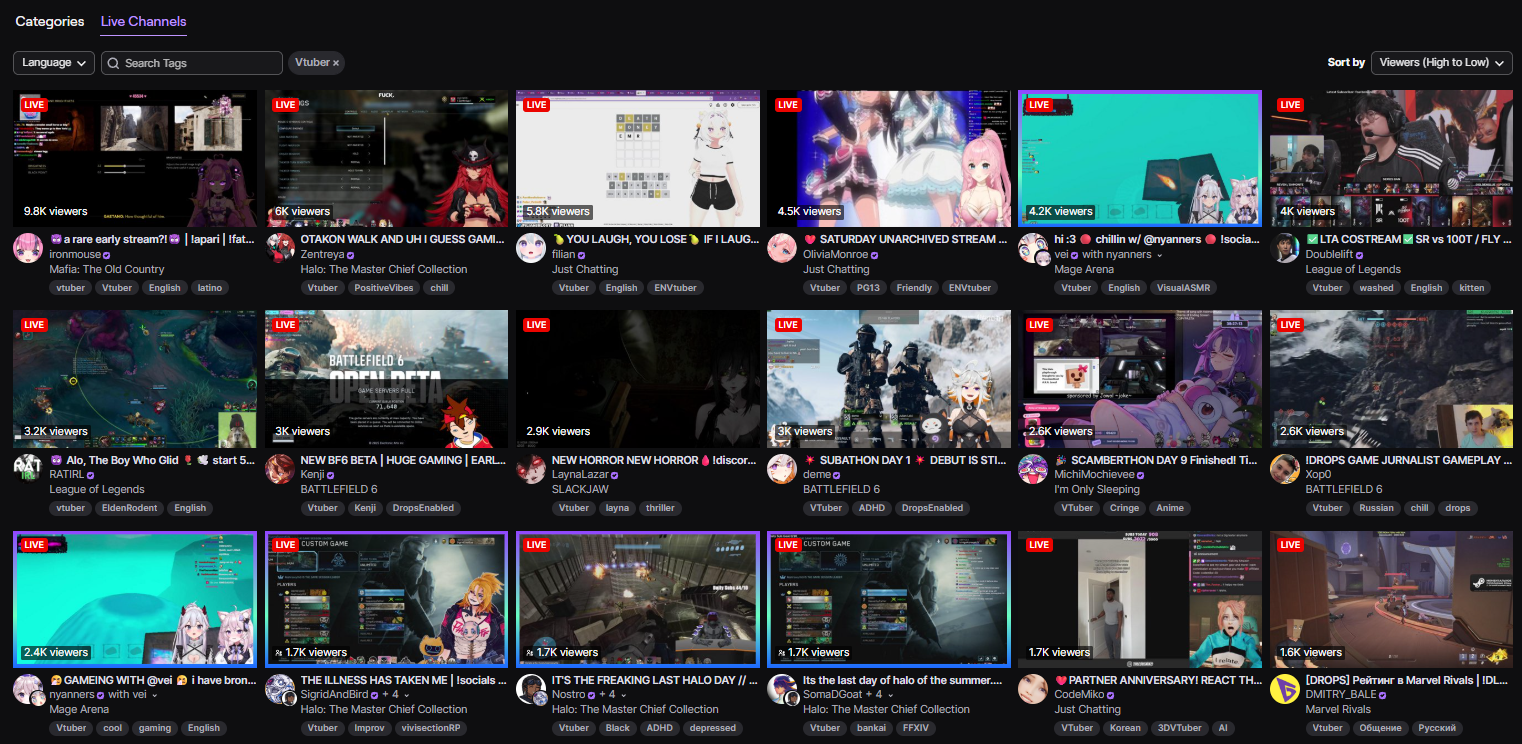Select the "thriller" tag
This screenshot has width=1522, height=744.
coord(660,508)
